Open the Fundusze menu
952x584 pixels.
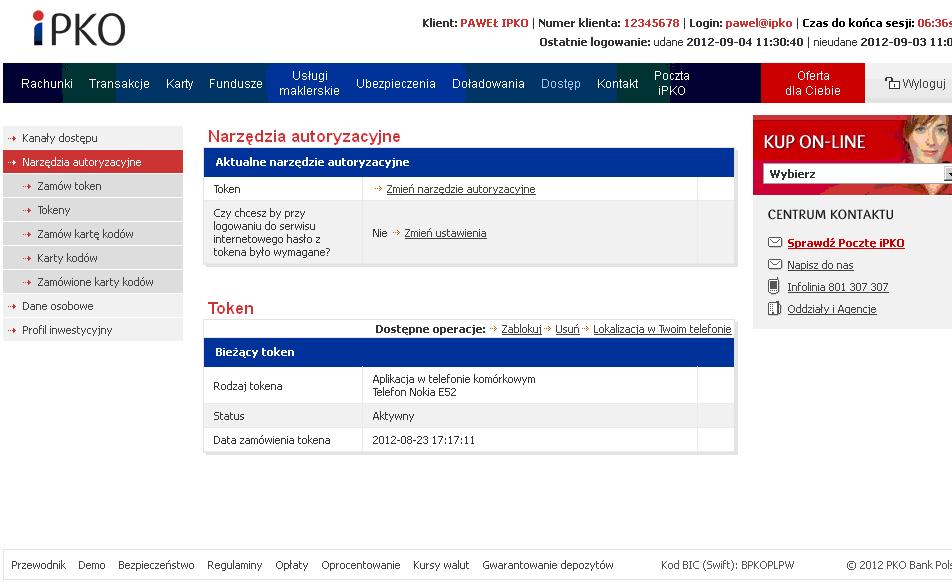tap(236, 83)
